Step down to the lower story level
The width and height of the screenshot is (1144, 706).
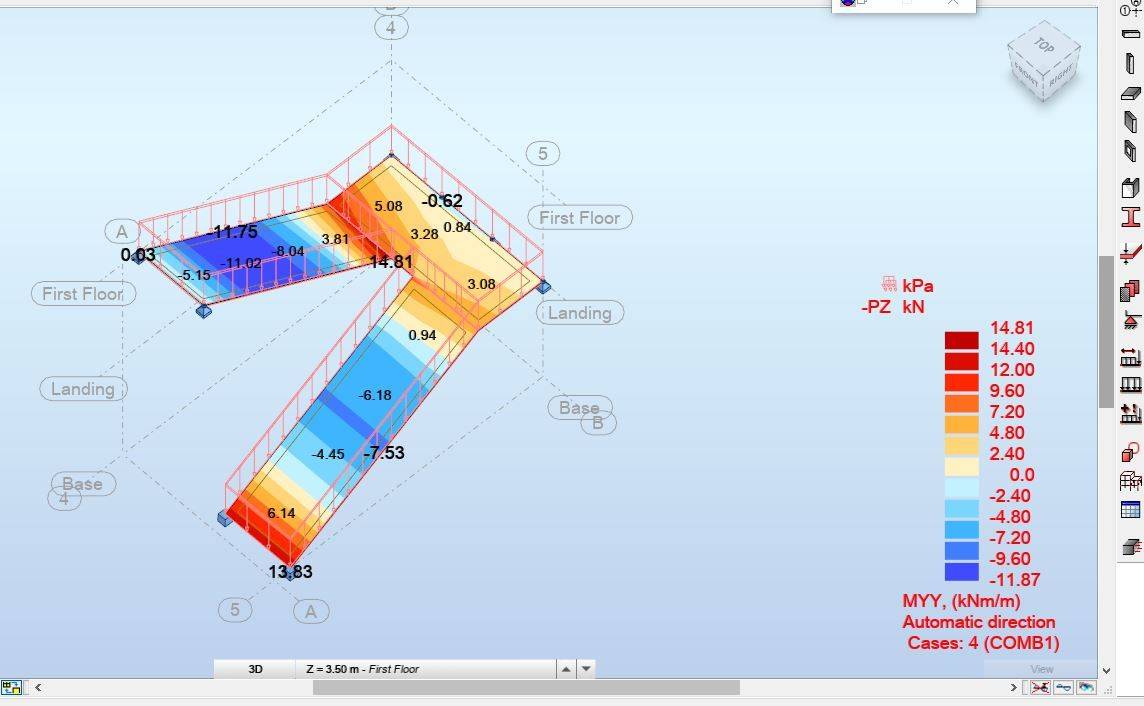point(587,669)
